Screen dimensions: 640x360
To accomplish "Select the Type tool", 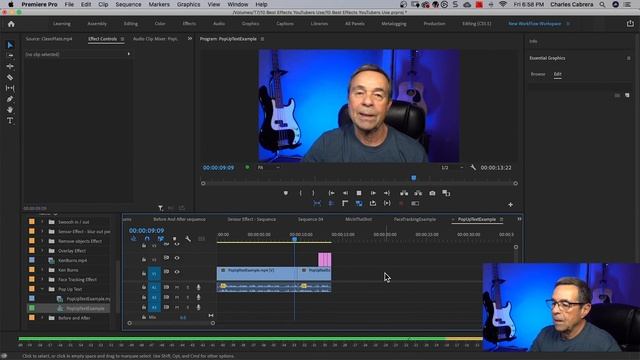I will pyautogui.click(x=10, y=121).
